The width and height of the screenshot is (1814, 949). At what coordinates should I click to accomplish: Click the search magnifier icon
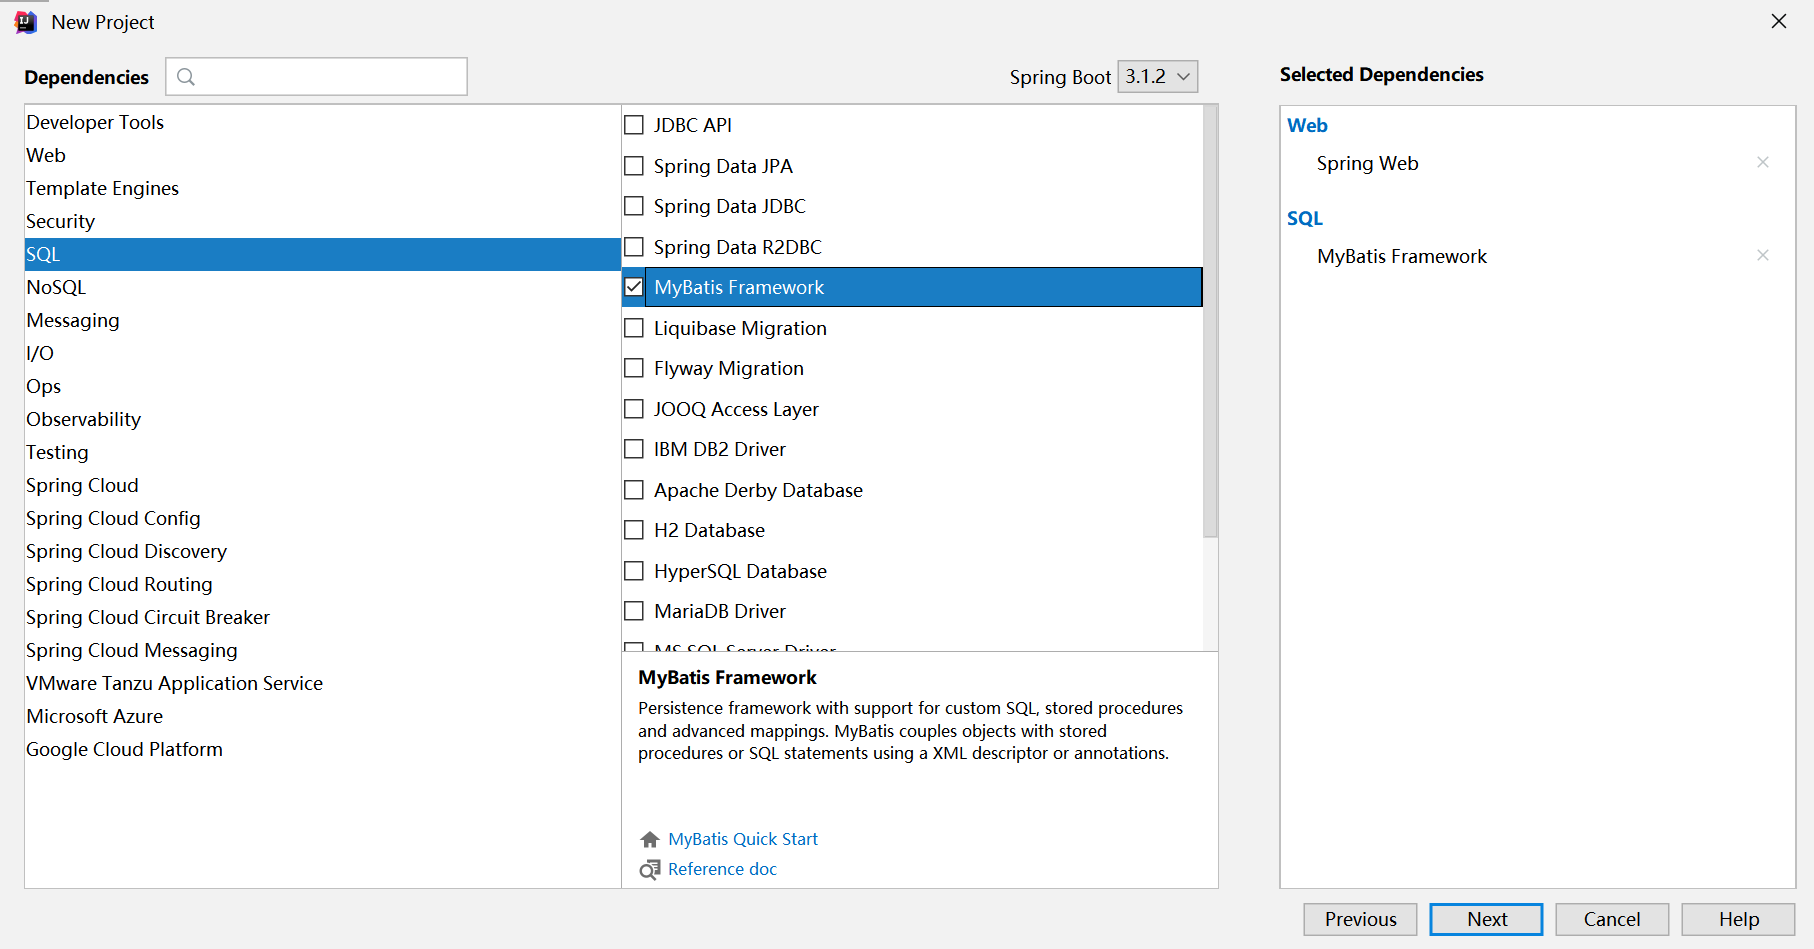186,77
